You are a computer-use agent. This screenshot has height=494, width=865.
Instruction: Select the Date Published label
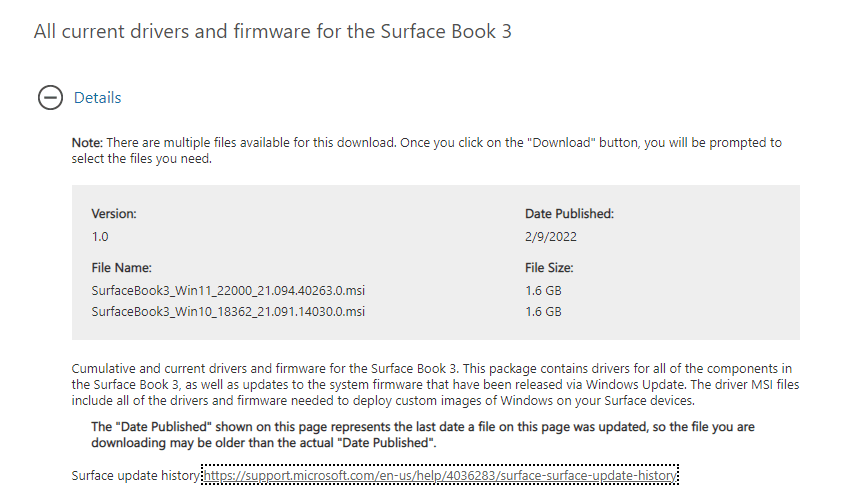[569, 214]
